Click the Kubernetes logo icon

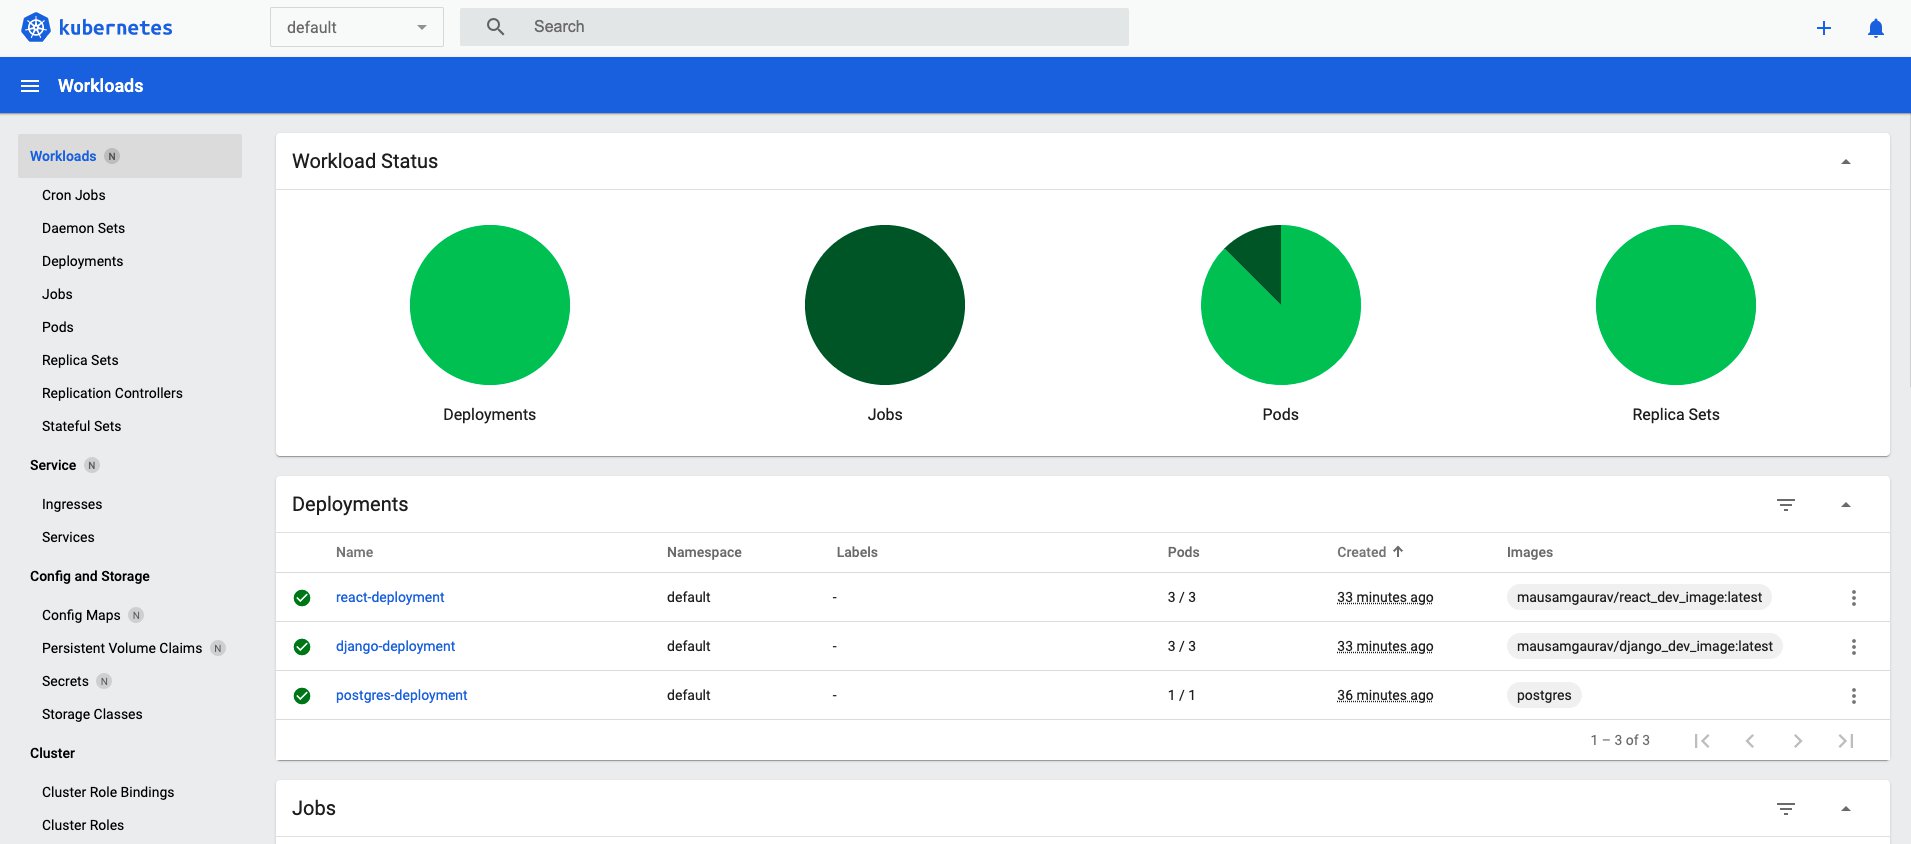(36, 28)
